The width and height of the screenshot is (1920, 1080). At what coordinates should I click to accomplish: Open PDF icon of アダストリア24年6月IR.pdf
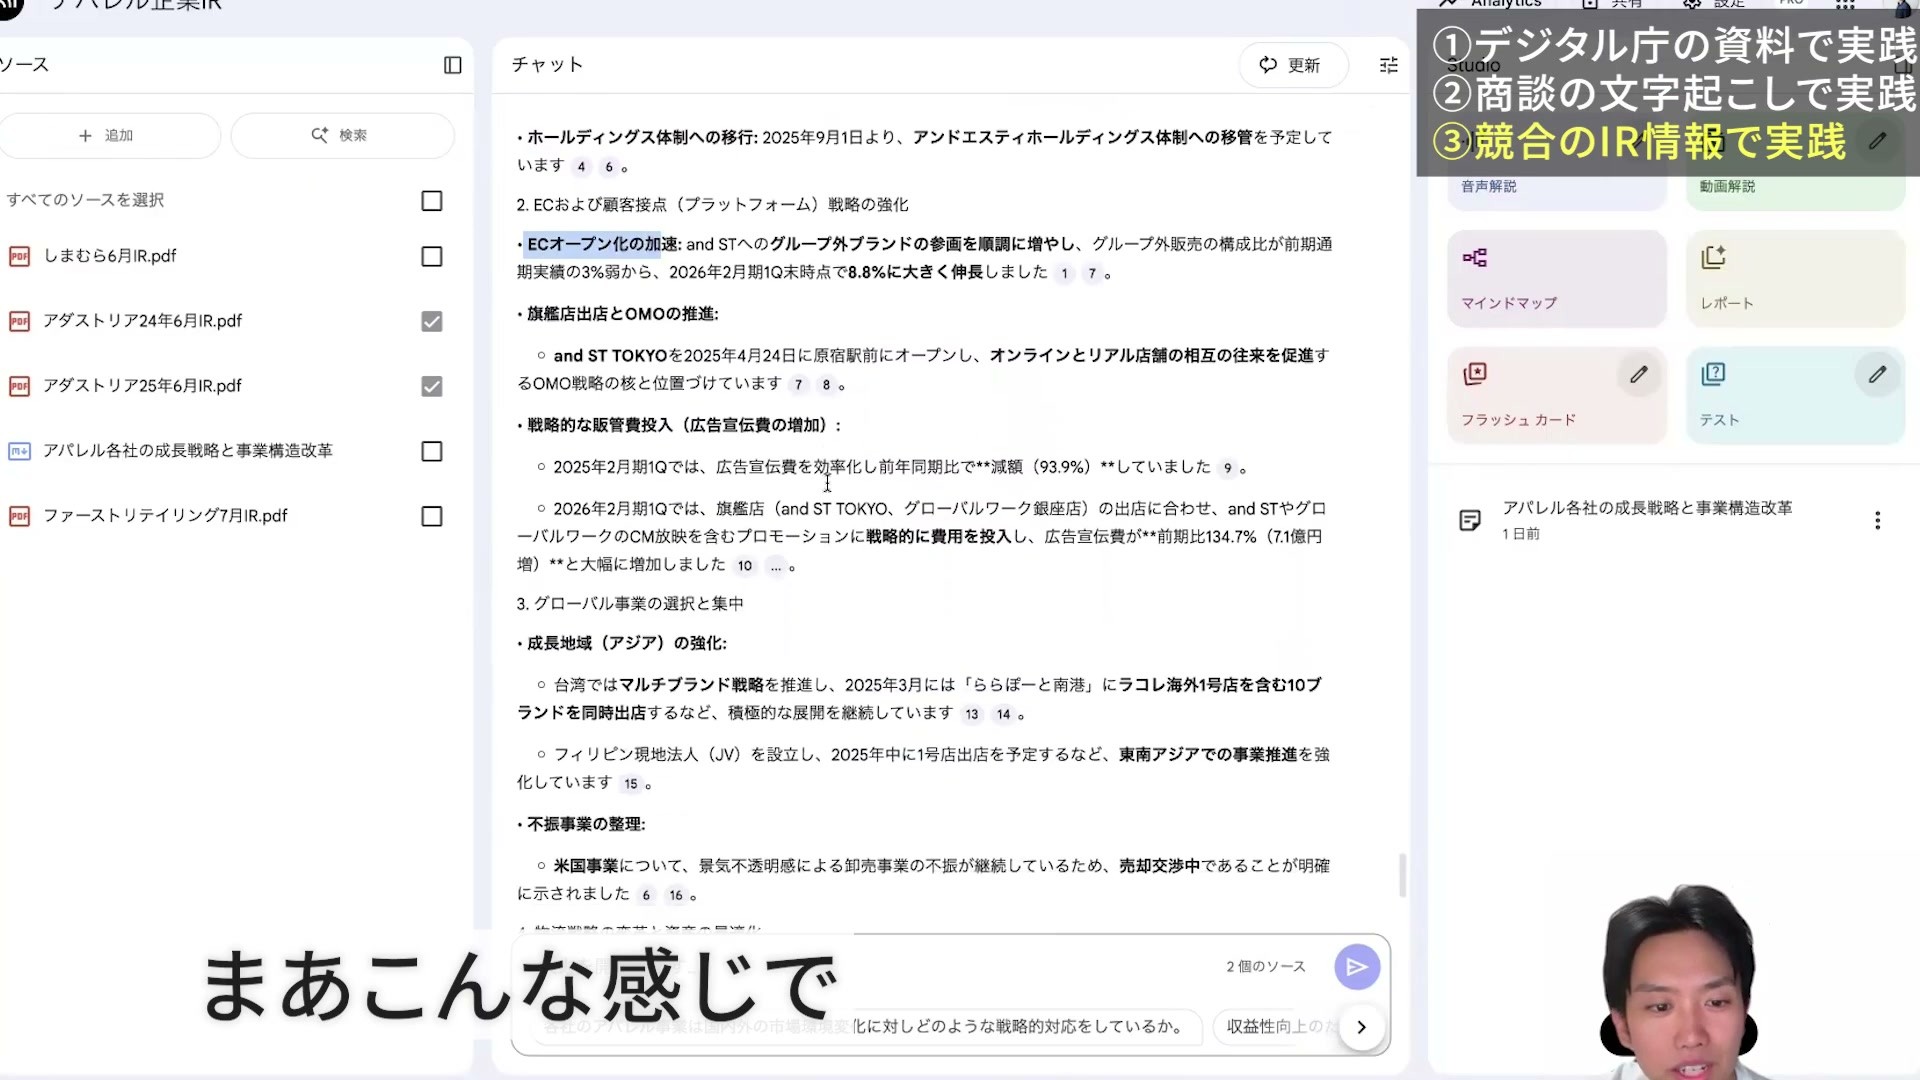(x=19, y=322)
